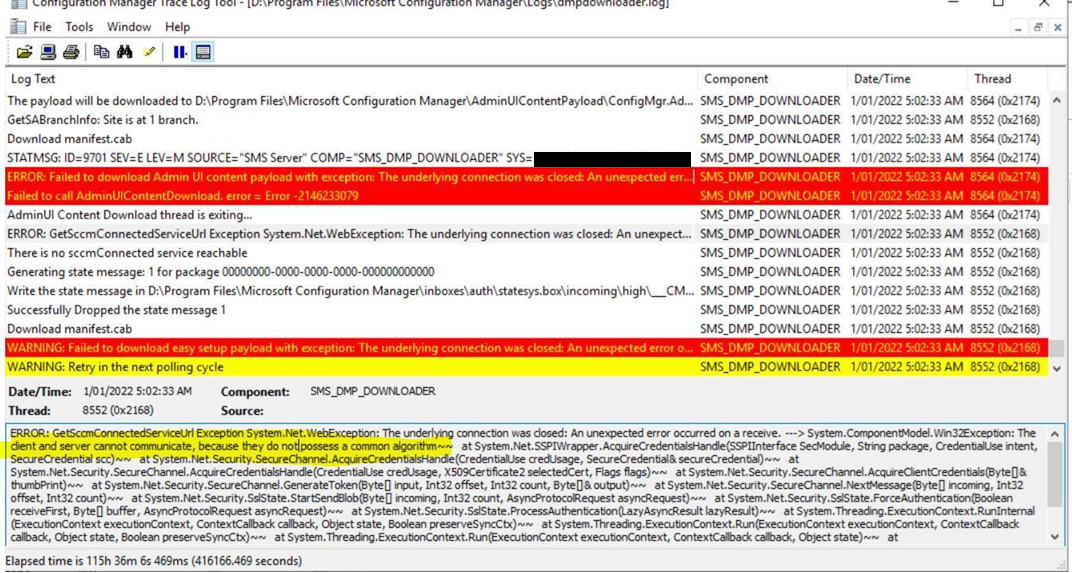The height and width of the screenshot is (573, 1072).
Task: Select the 'The payload will be downloaded to' row
Action: (x=526, y=101)
